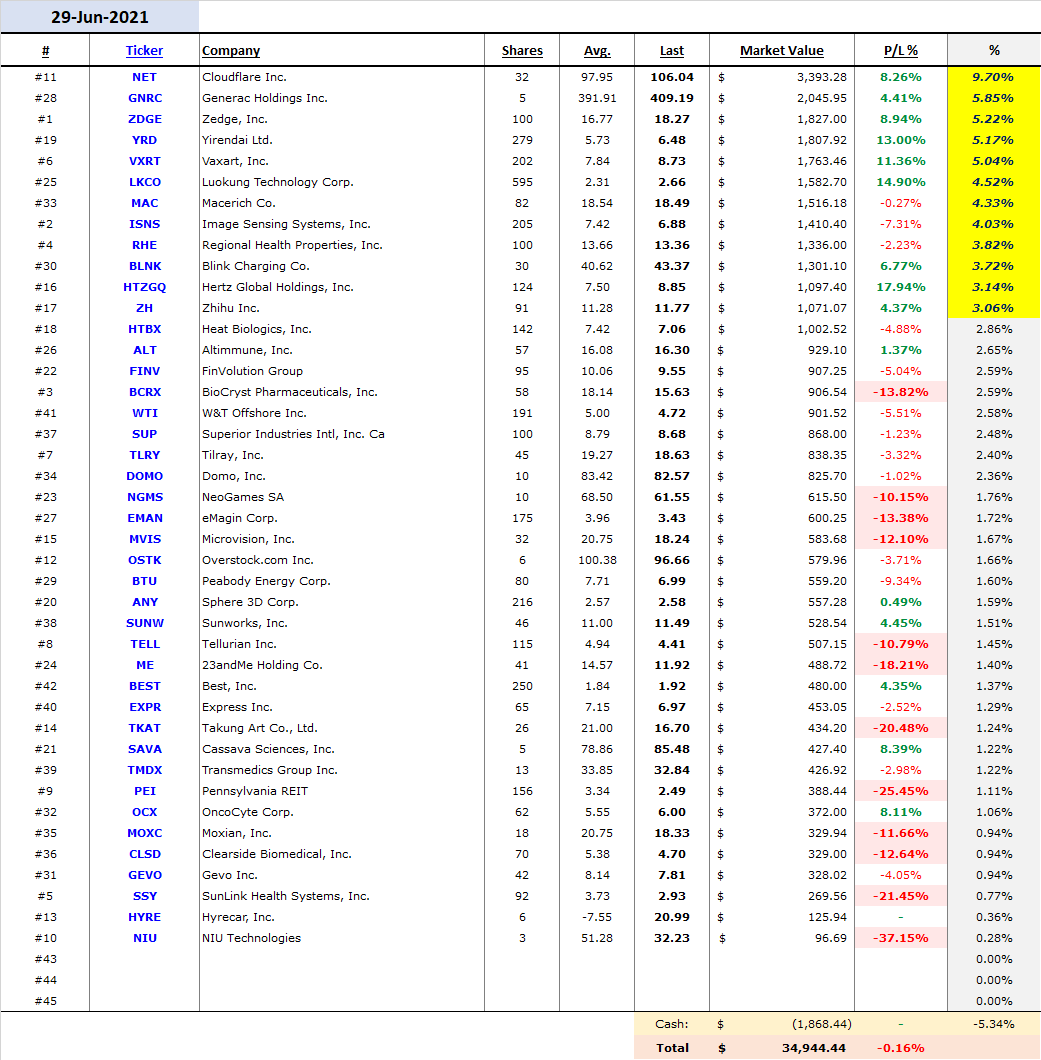Select the 595 shares cell

click(522, 182)
